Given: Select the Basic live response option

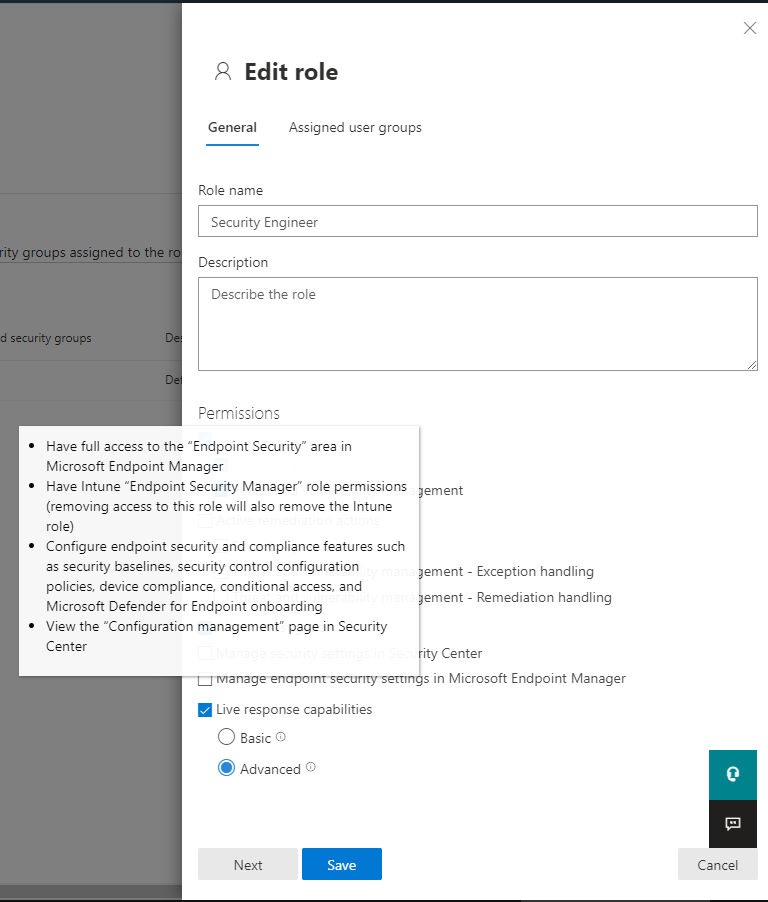Looking at the screenshot, I should (x=226, y=737).
